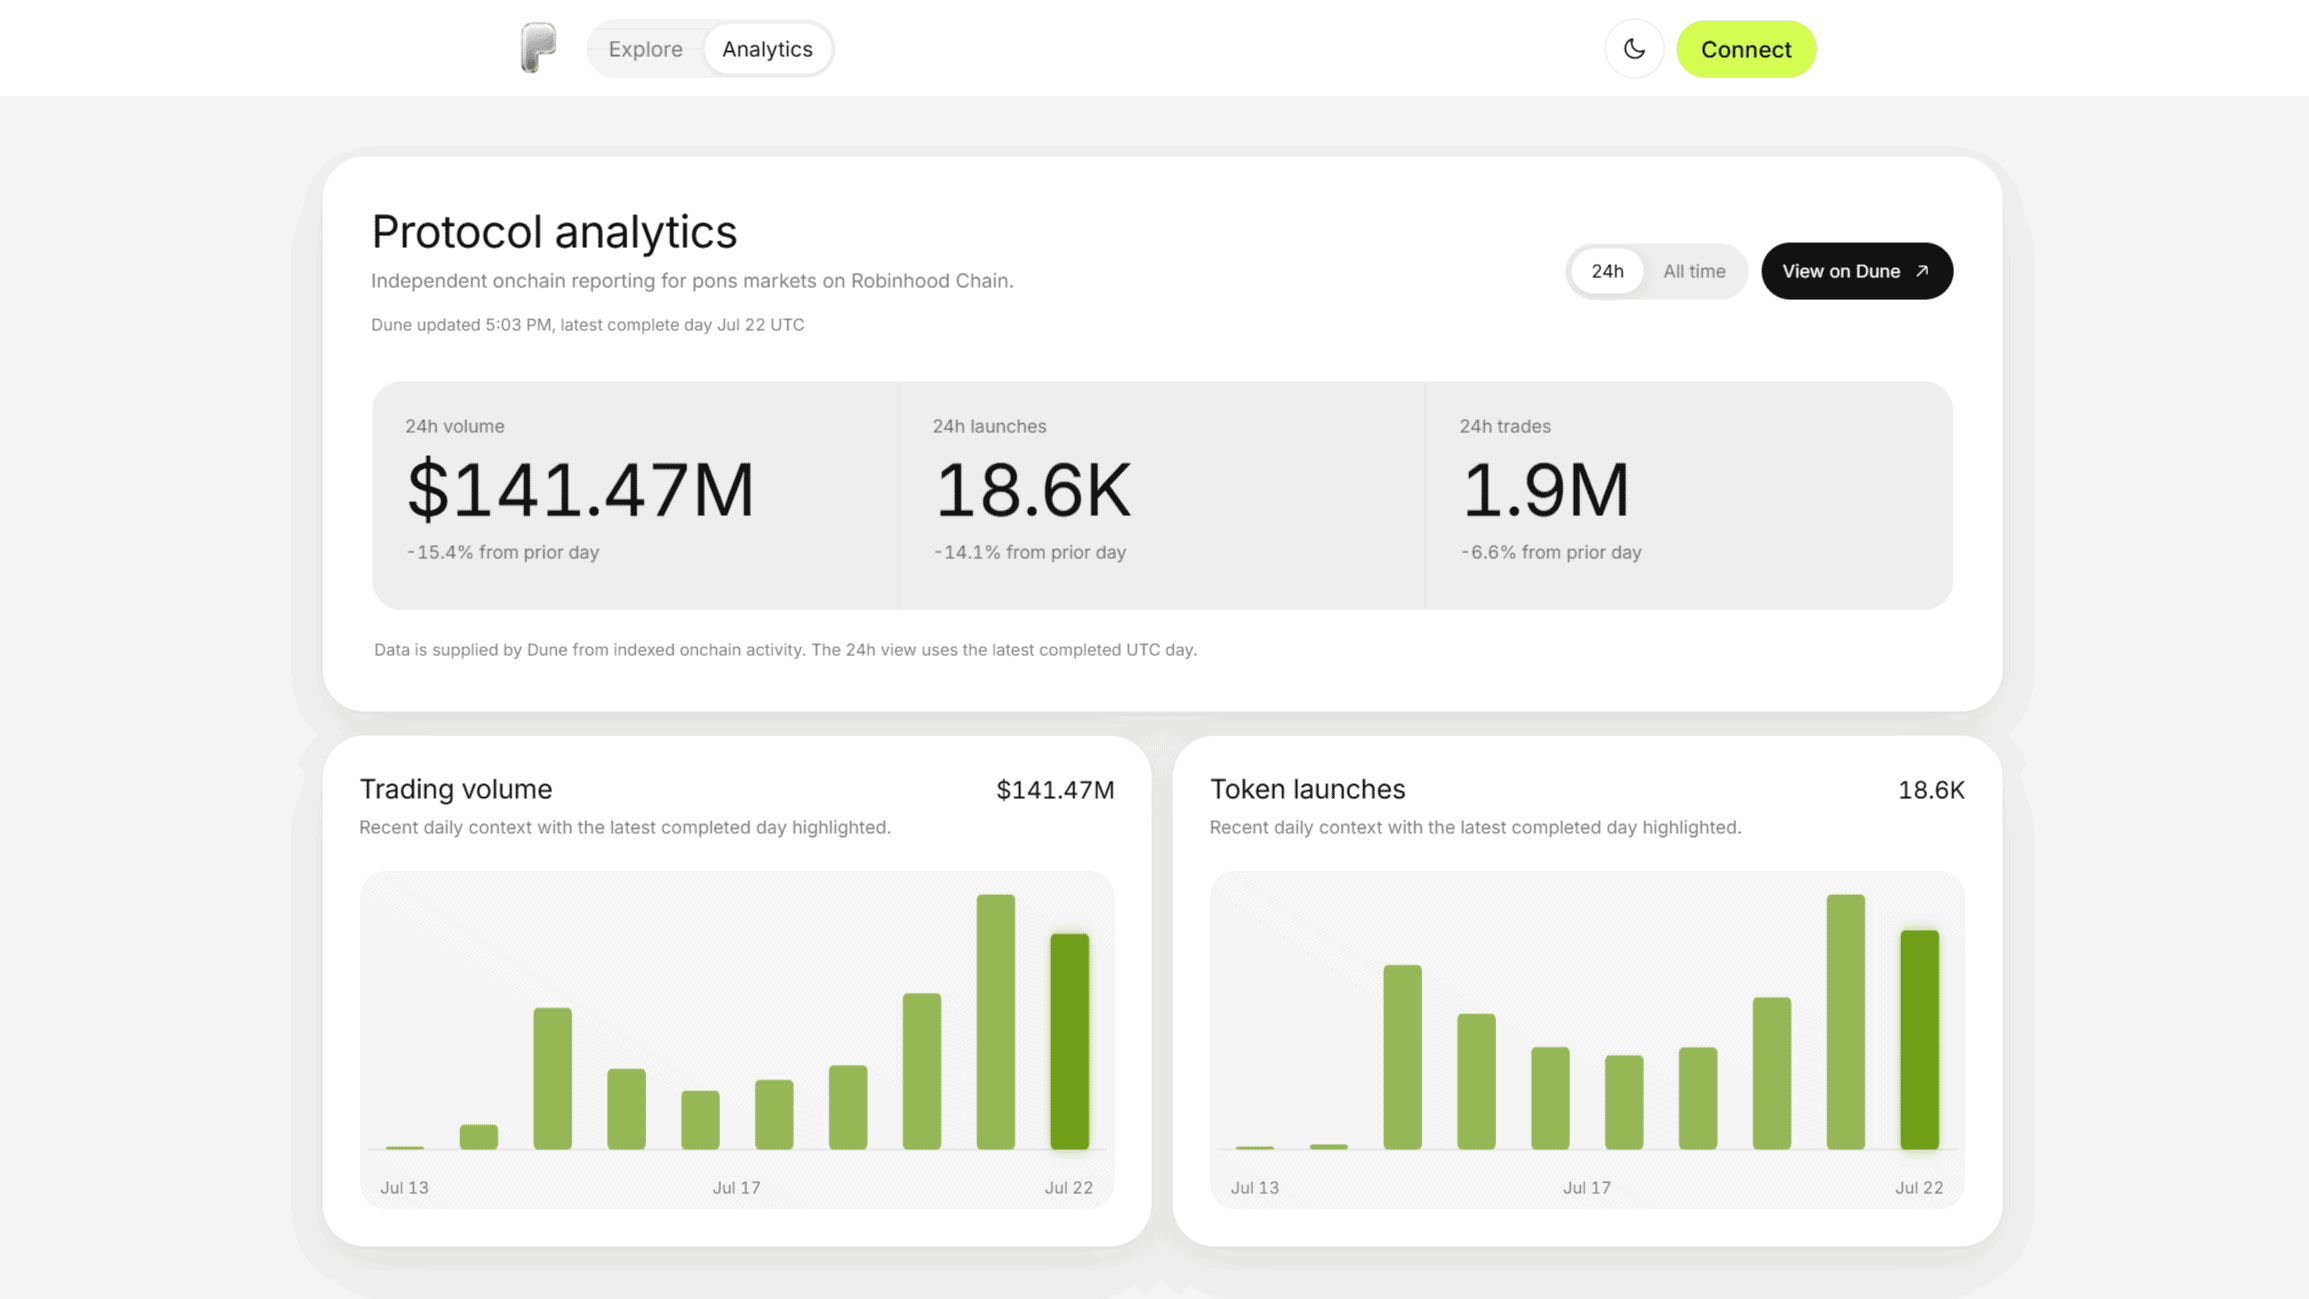Click -6.6% from prior day text
Viewport: 2309px width, 1299px height.
[1551, 552]
